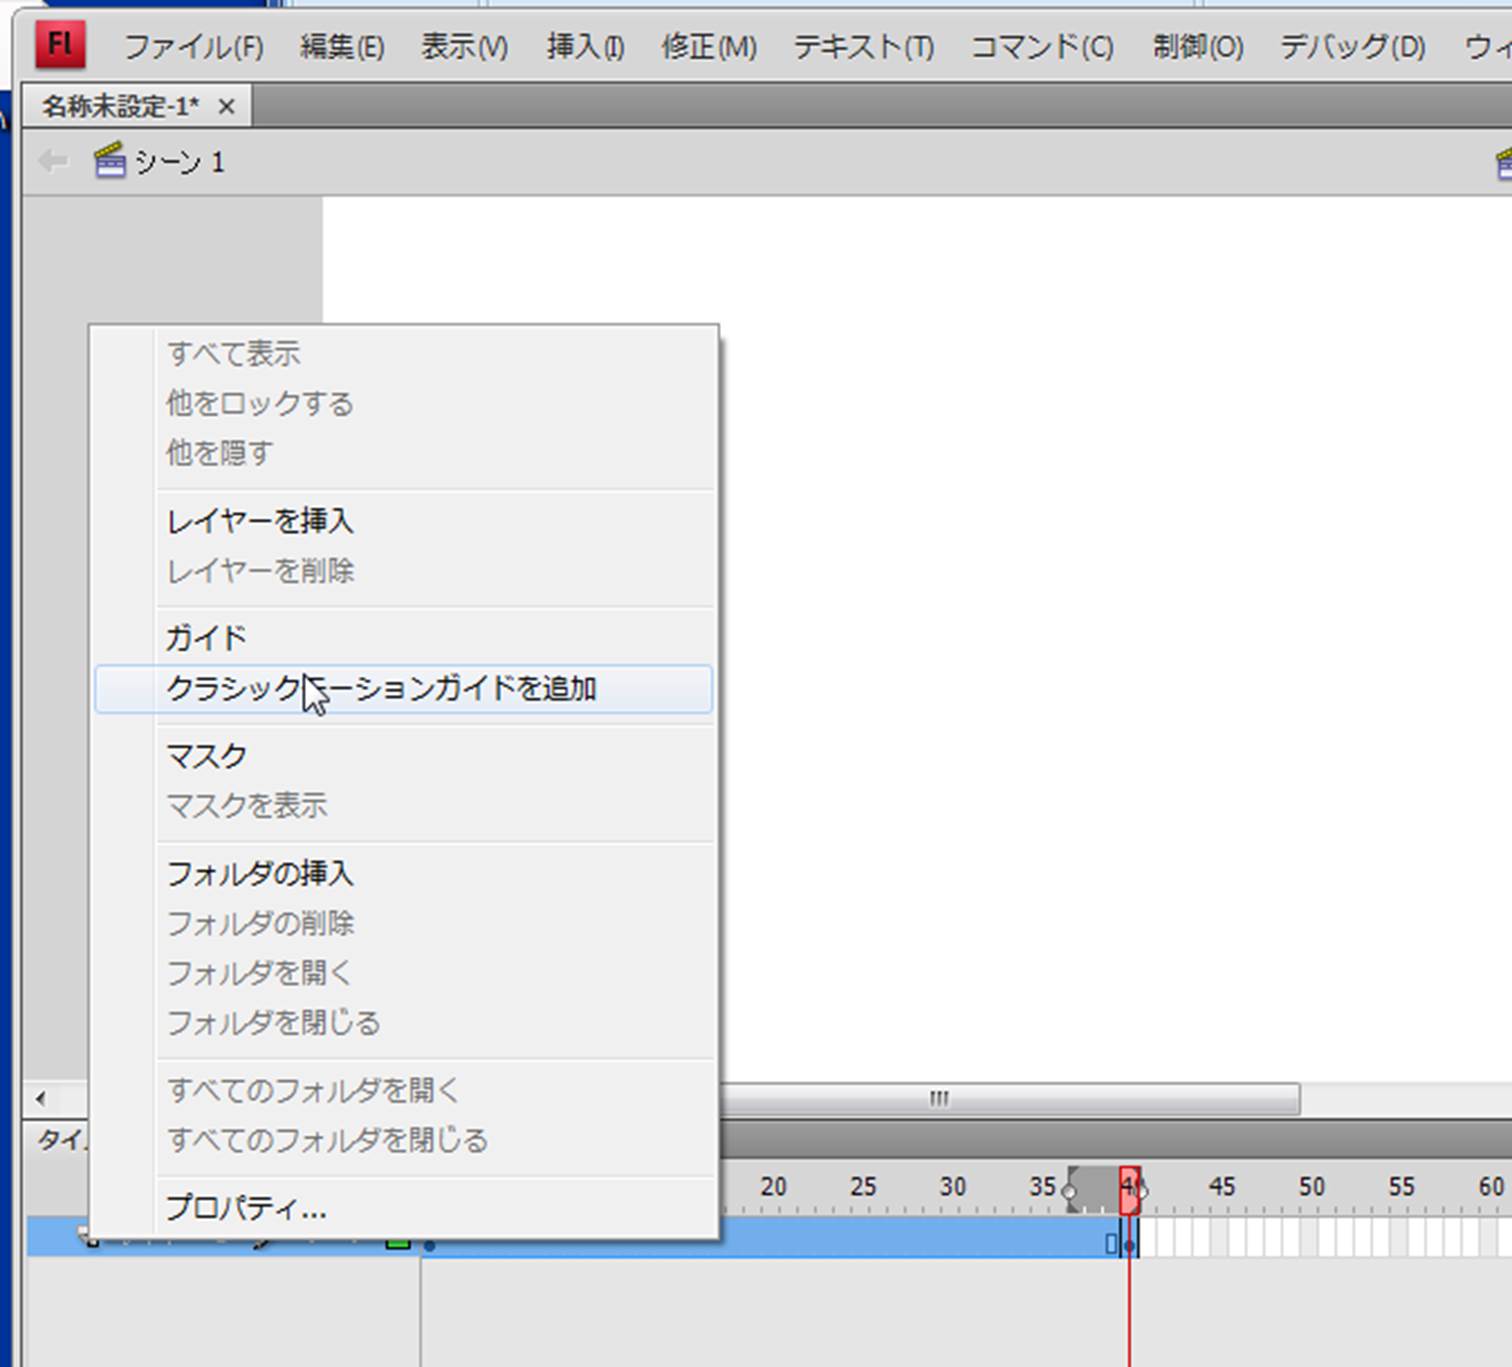
Task: Close the 名称未設定-1 document tab
Action: tap(227, 106)
